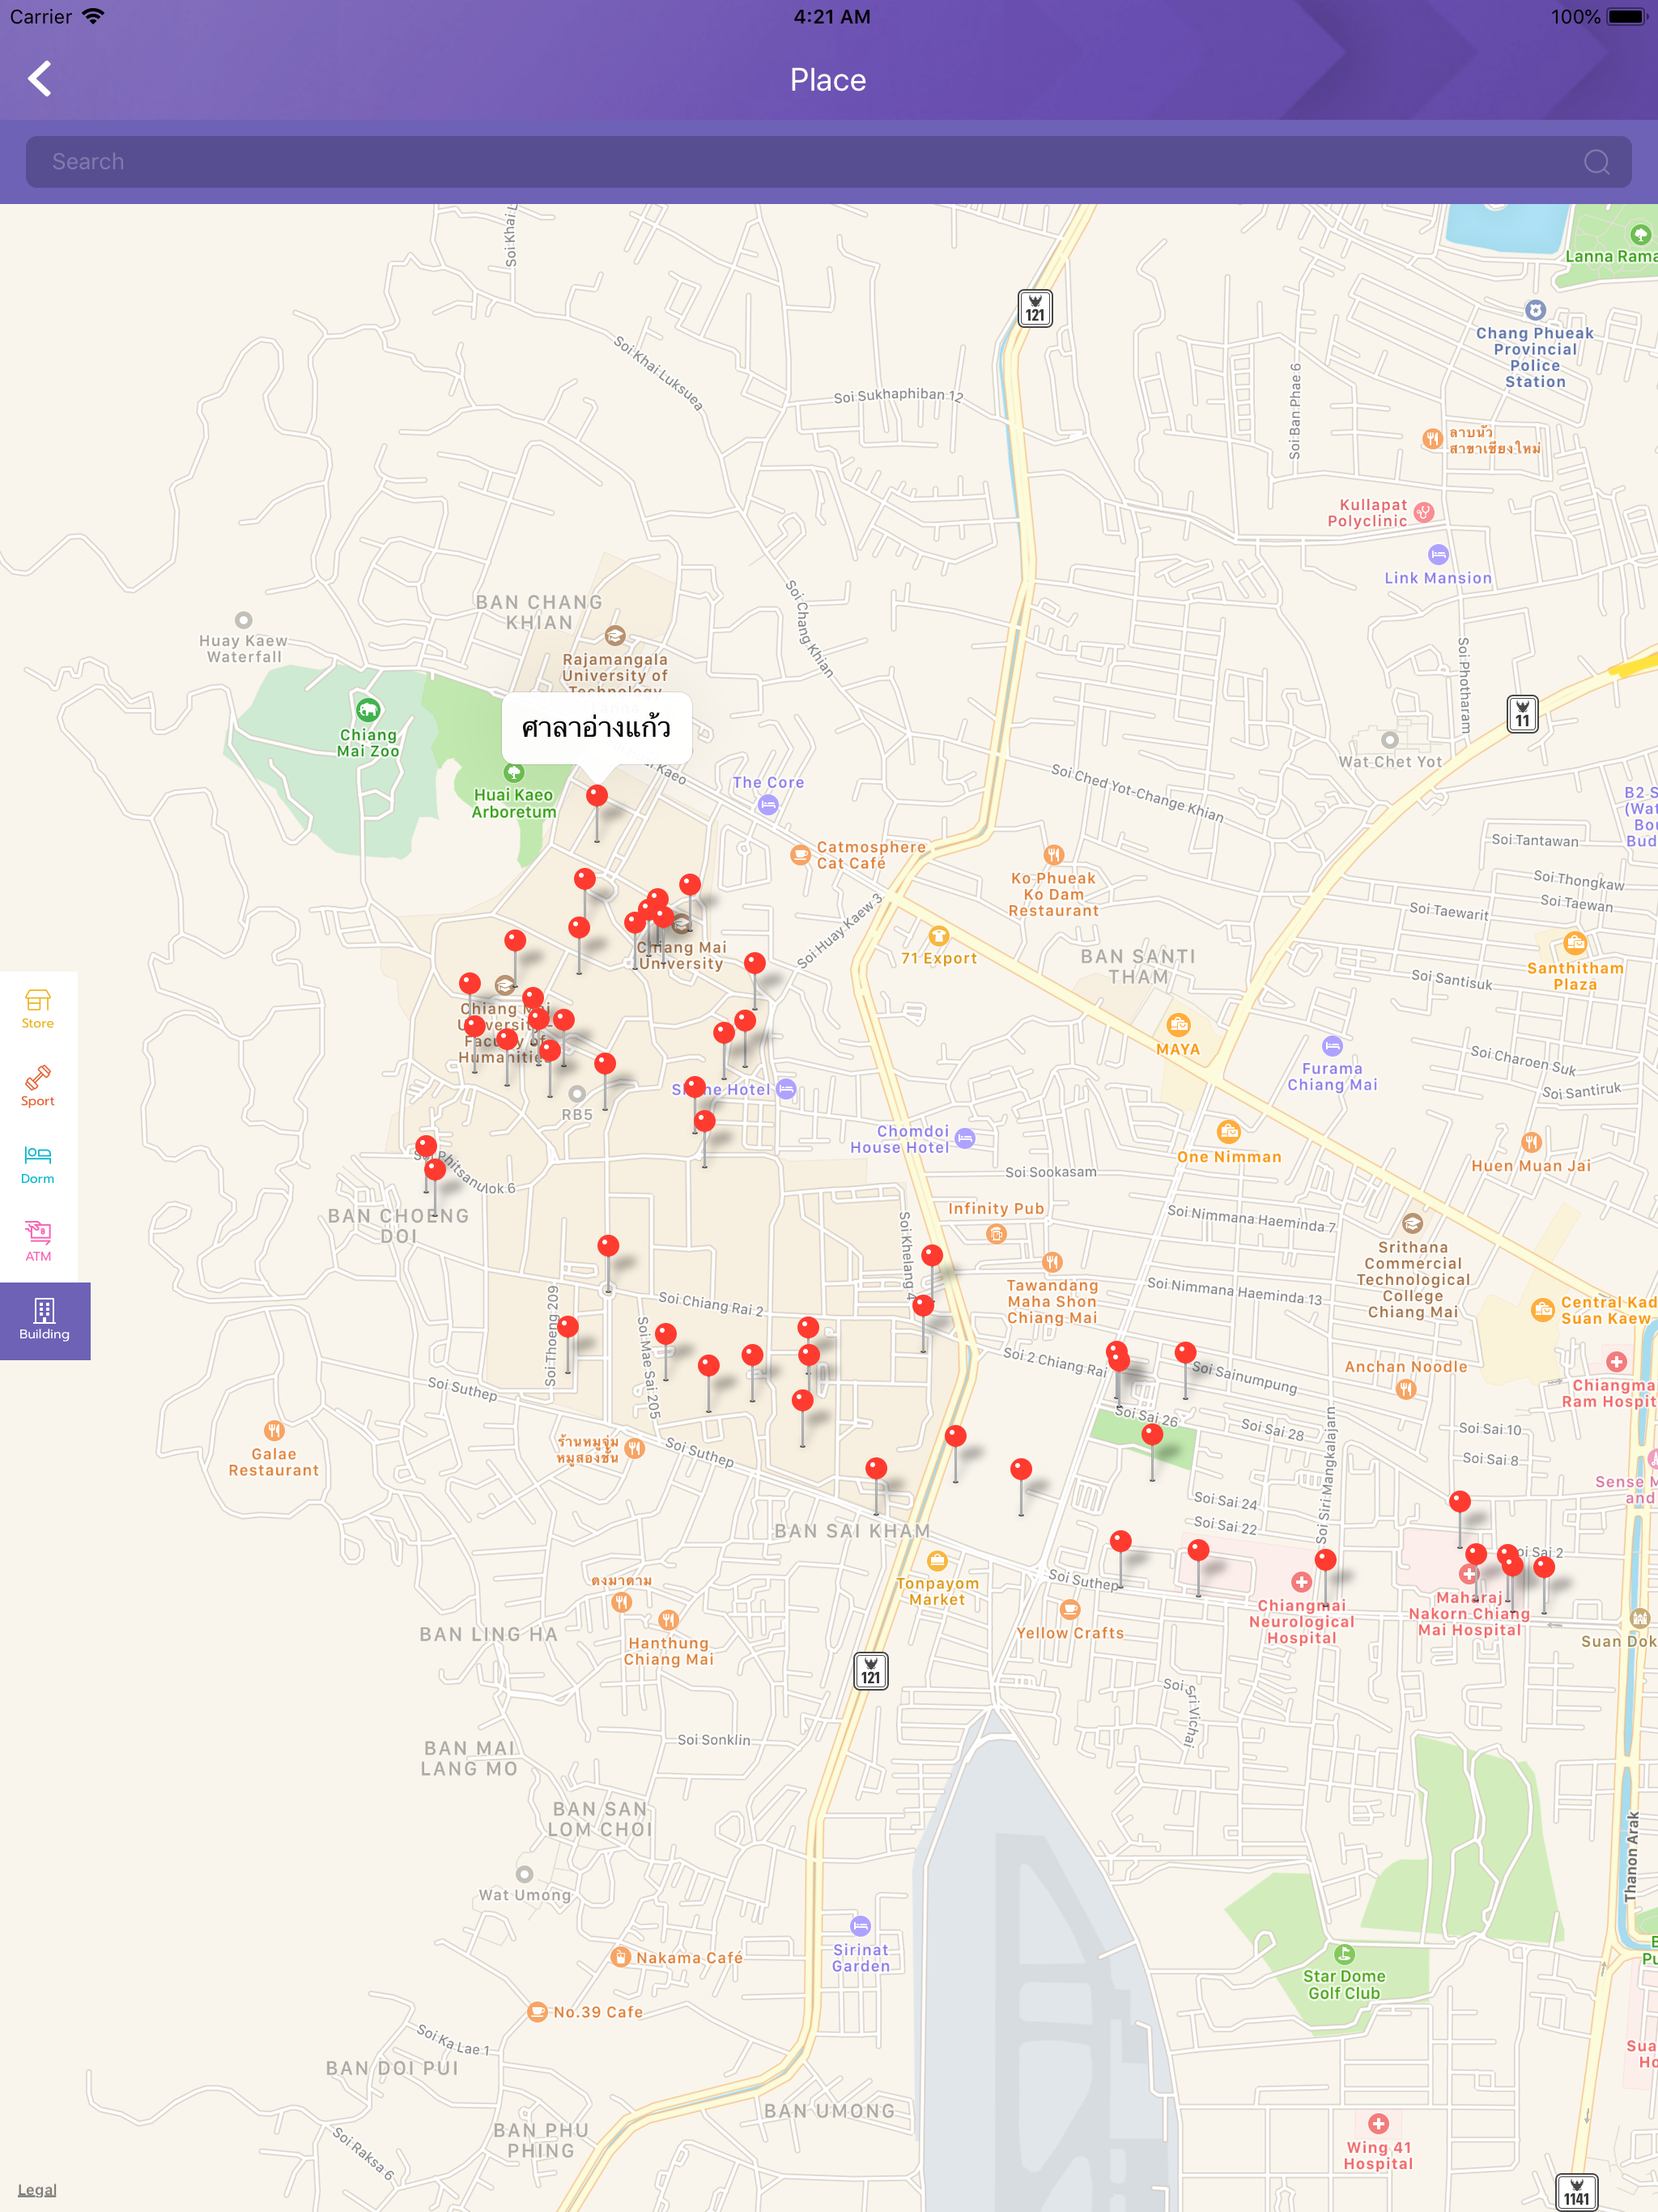Tap the Chang Phueak Police Station icon
The height and width of the screenshot is (2212, 1658).
(x=1535, y=310)
